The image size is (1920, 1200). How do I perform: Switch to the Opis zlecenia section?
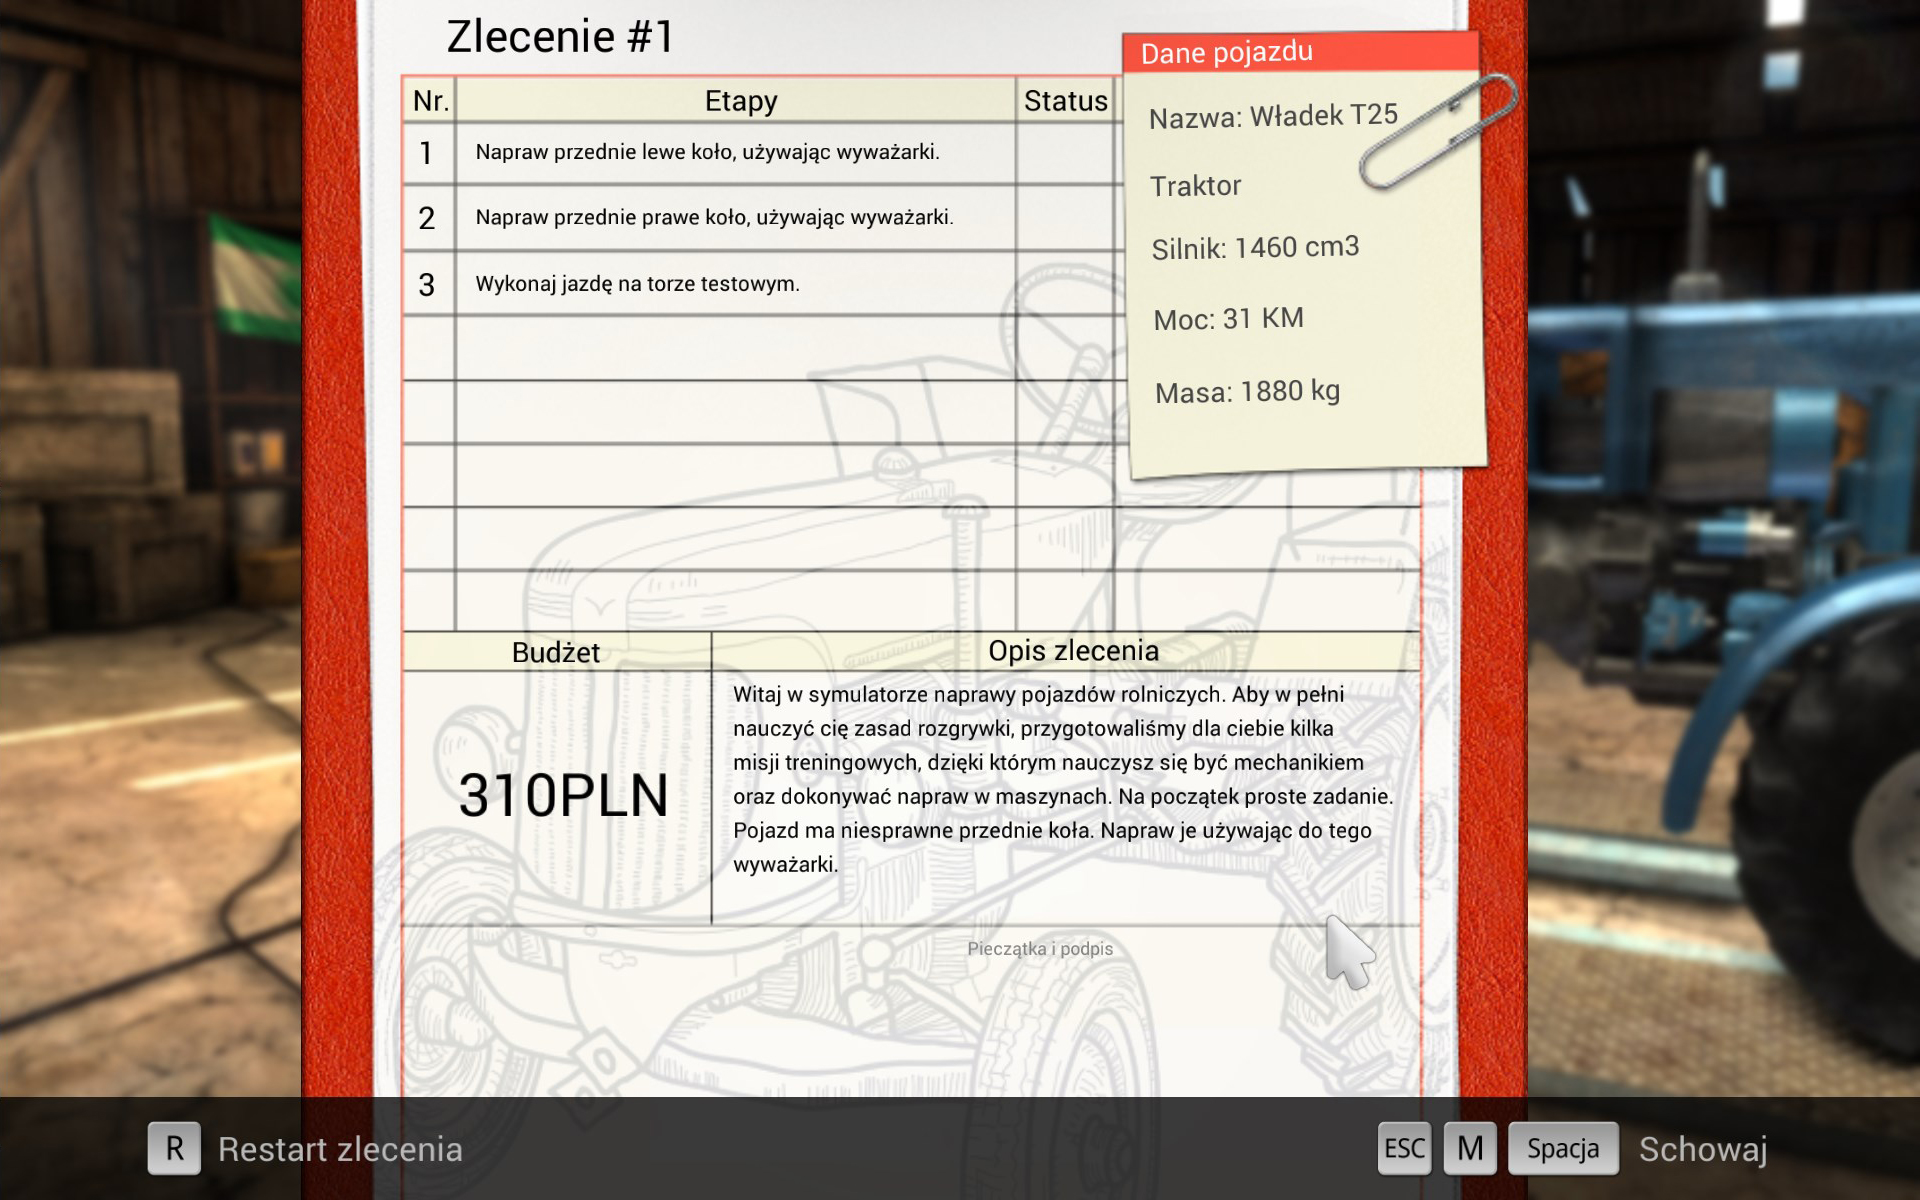pos(1074,650)
